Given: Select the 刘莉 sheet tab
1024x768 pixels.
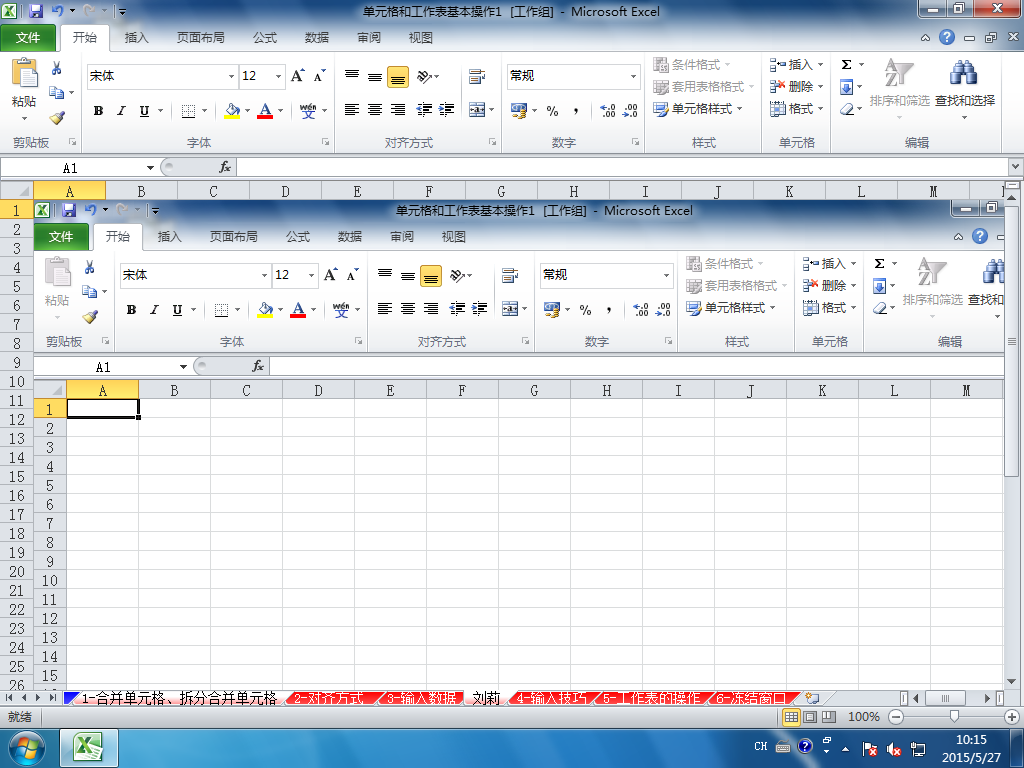Looking at the screenshot, I should (486, 698).
